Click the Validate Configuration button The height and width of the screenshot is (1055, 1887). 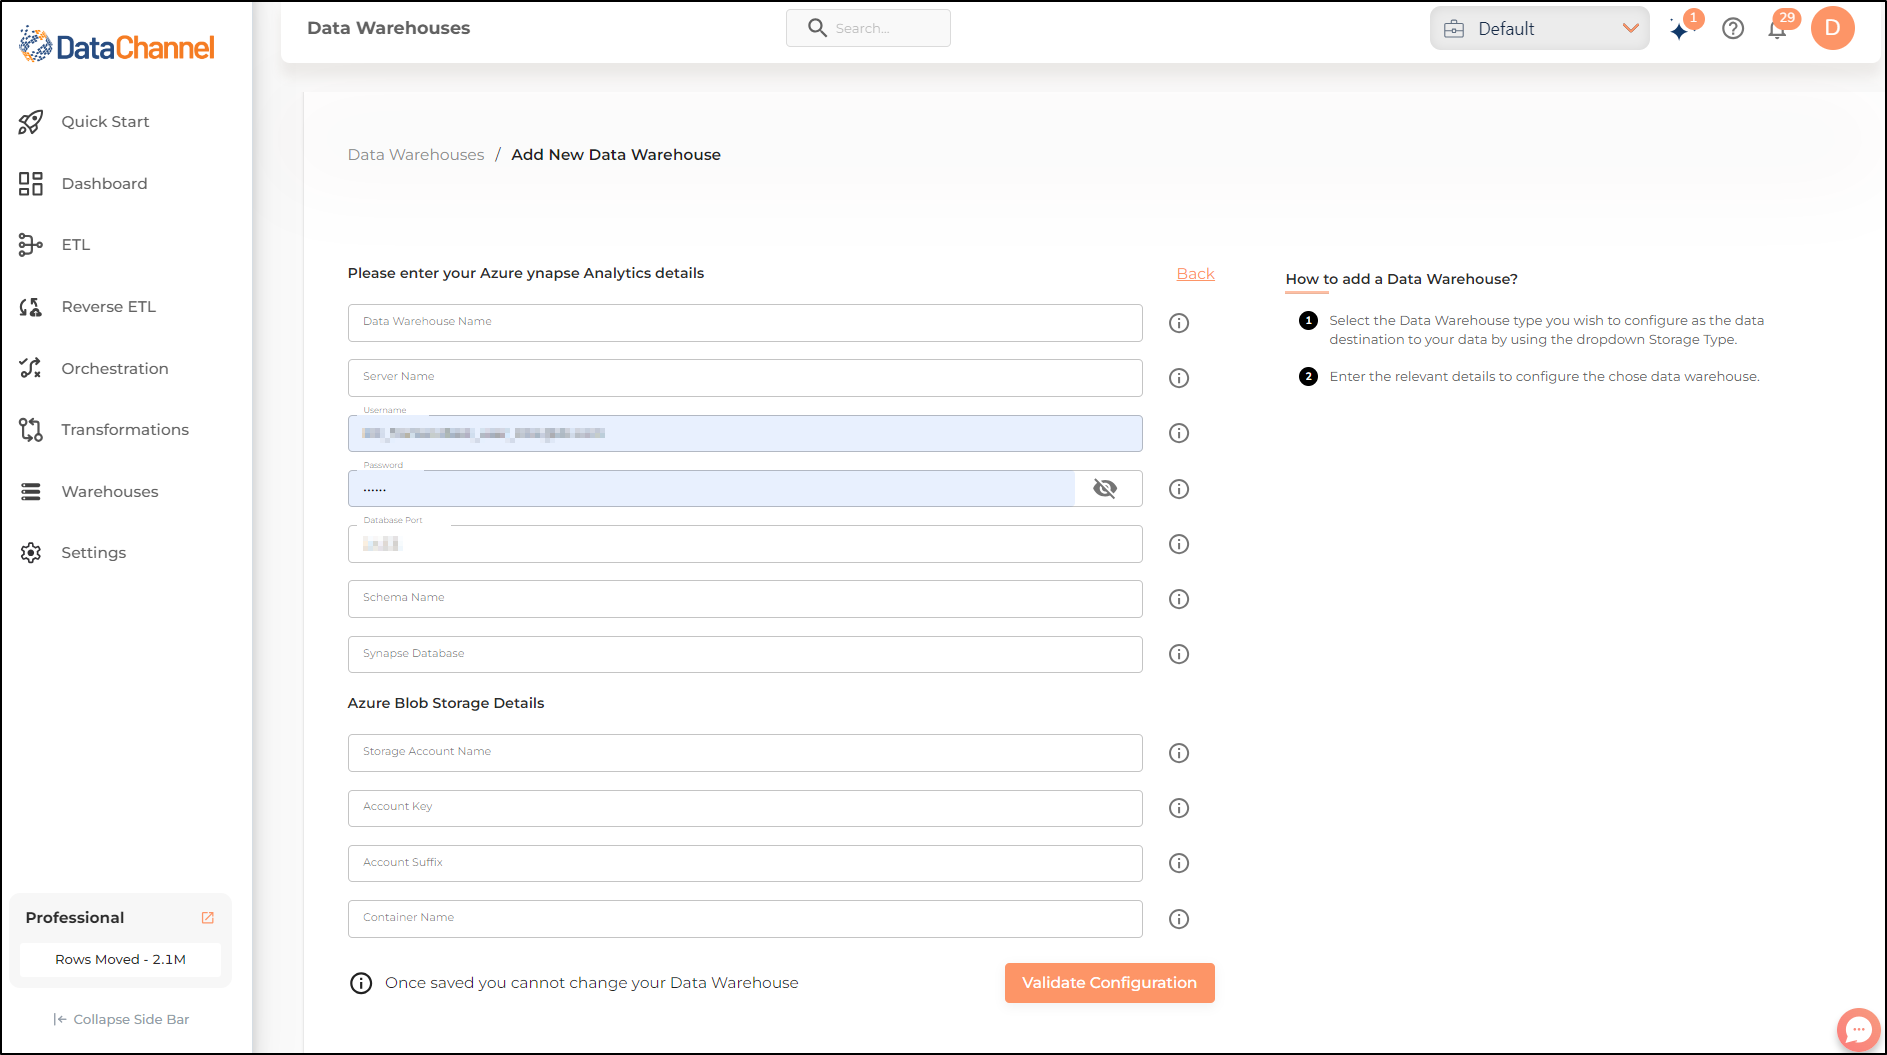[x=1109, y=983]
